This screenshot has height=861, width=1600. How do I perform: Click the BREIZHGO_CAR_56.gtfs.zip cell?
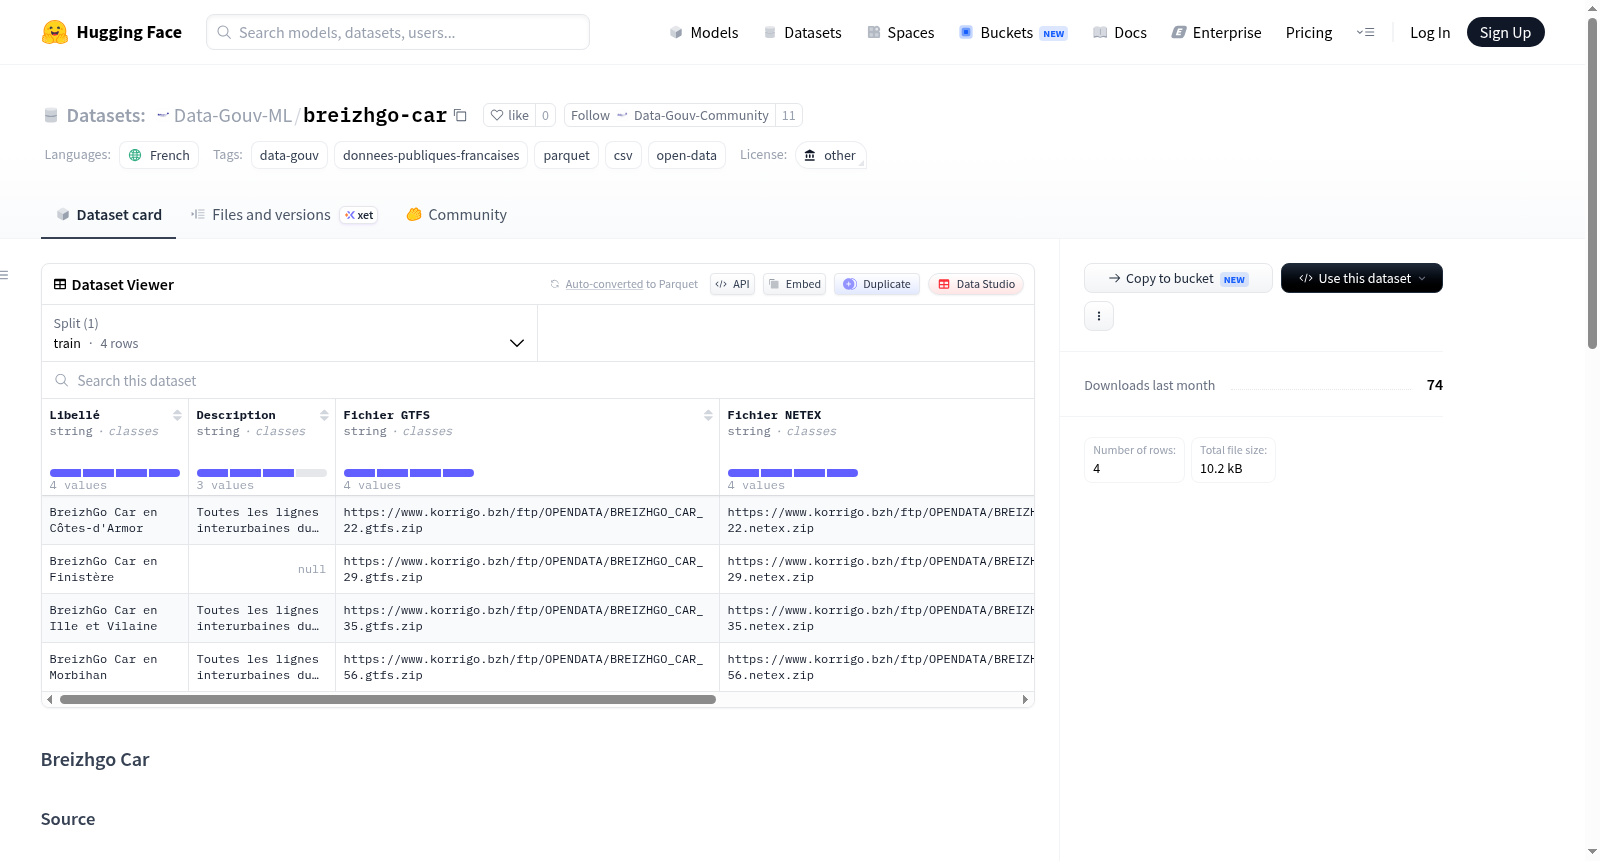[527, 667]
